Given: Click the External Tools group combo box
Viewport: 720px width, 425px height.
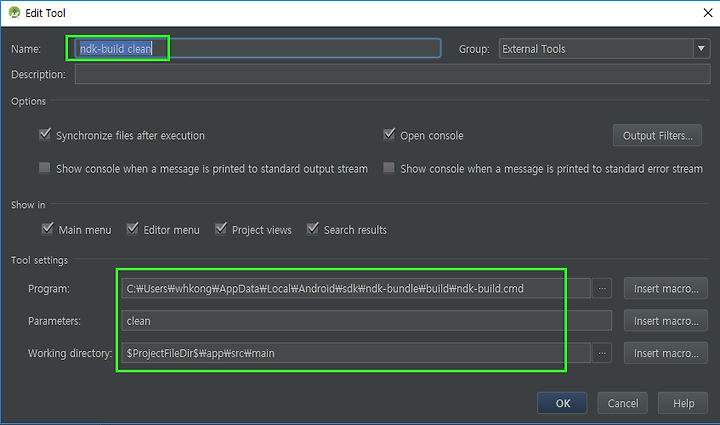Looking at the screenshot, I should 604,49.
